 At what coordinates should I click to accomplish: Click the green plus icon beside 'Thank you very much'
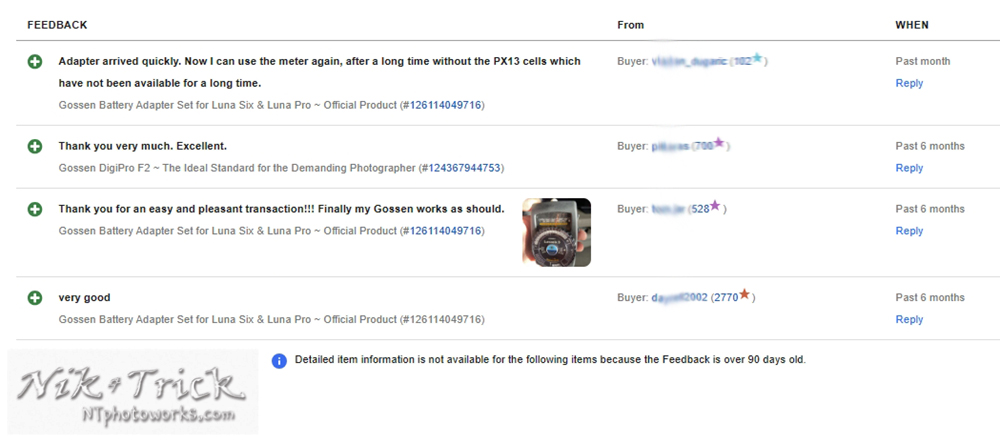coord(35,146)
